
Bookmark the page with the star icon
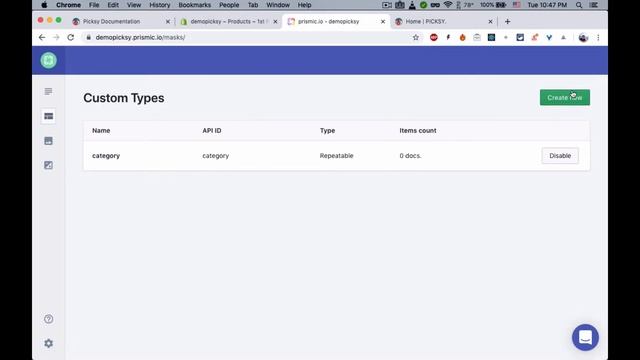tap(416, 38)
